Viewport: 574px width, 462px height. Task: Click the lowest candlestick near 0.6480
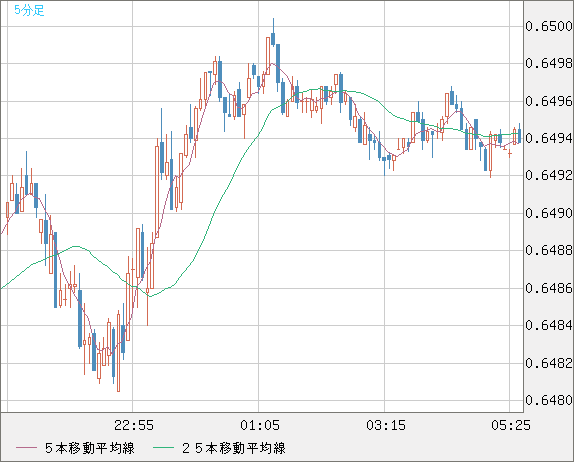point(118,351)
